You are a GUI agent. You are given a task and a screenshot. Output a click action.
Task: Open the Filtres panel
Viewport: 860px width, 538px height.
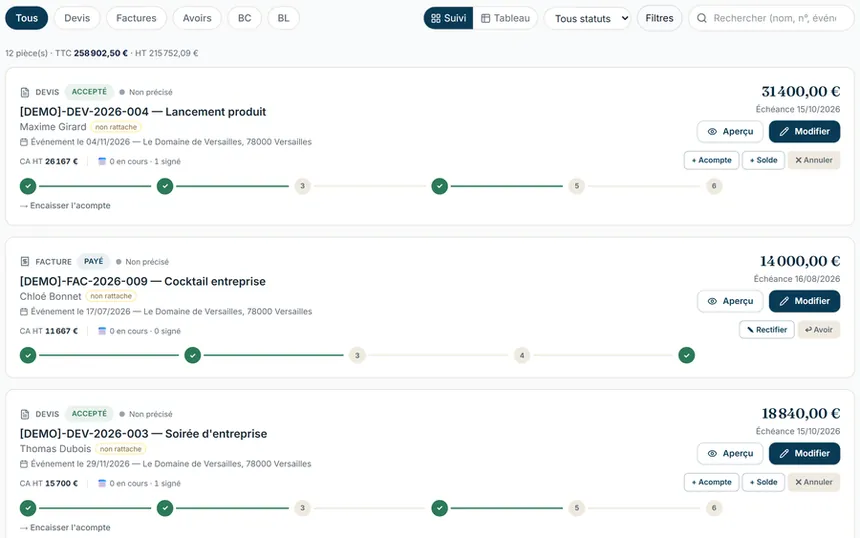pos(659,18)
